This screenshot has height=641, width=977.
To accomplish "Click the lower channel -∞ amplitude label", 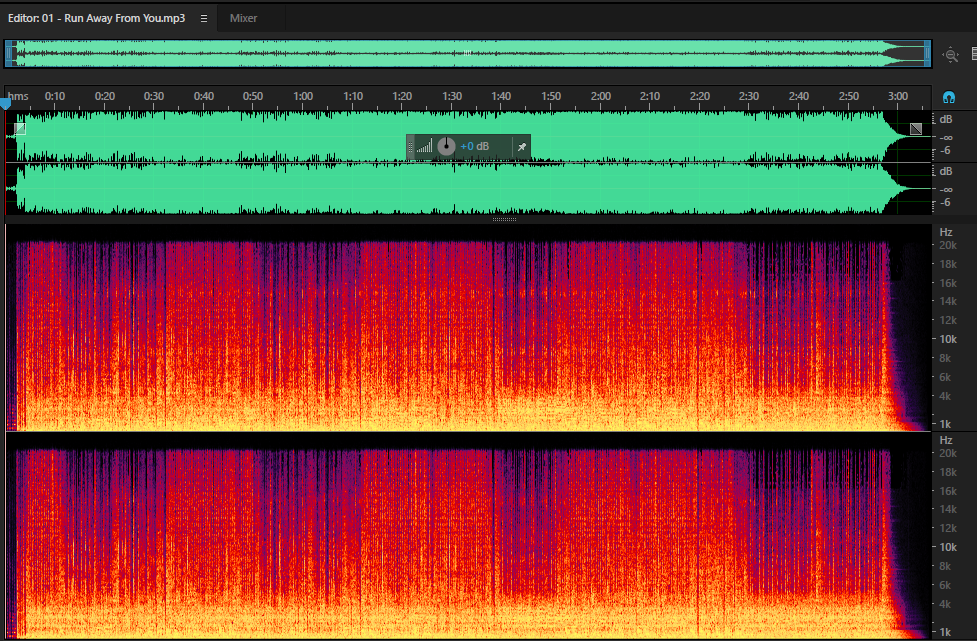I will click(x=946, y=189).
